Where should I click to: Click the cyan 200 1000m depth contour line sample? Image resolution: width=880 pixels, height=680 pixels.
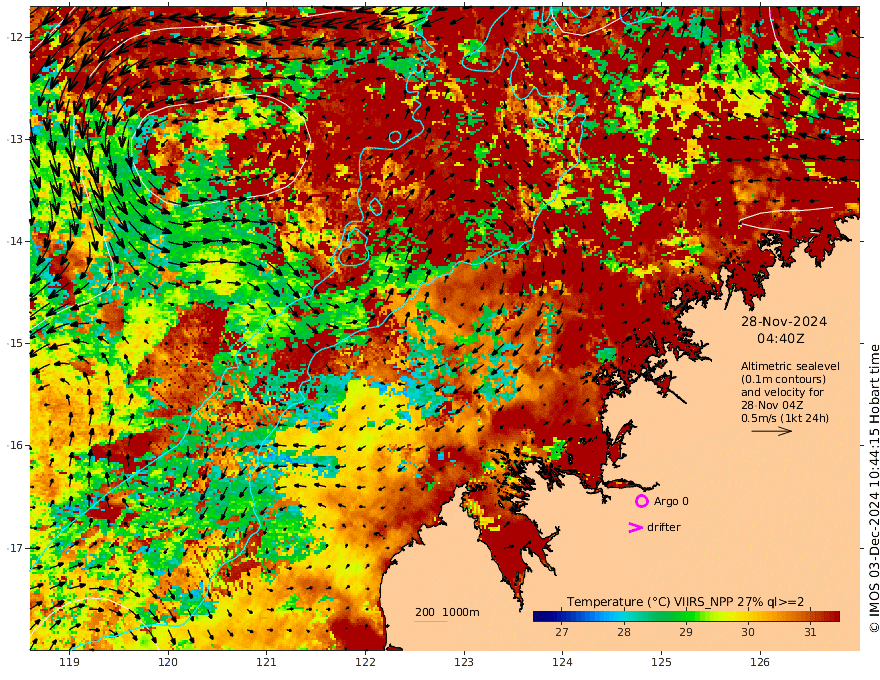[431, 621]
